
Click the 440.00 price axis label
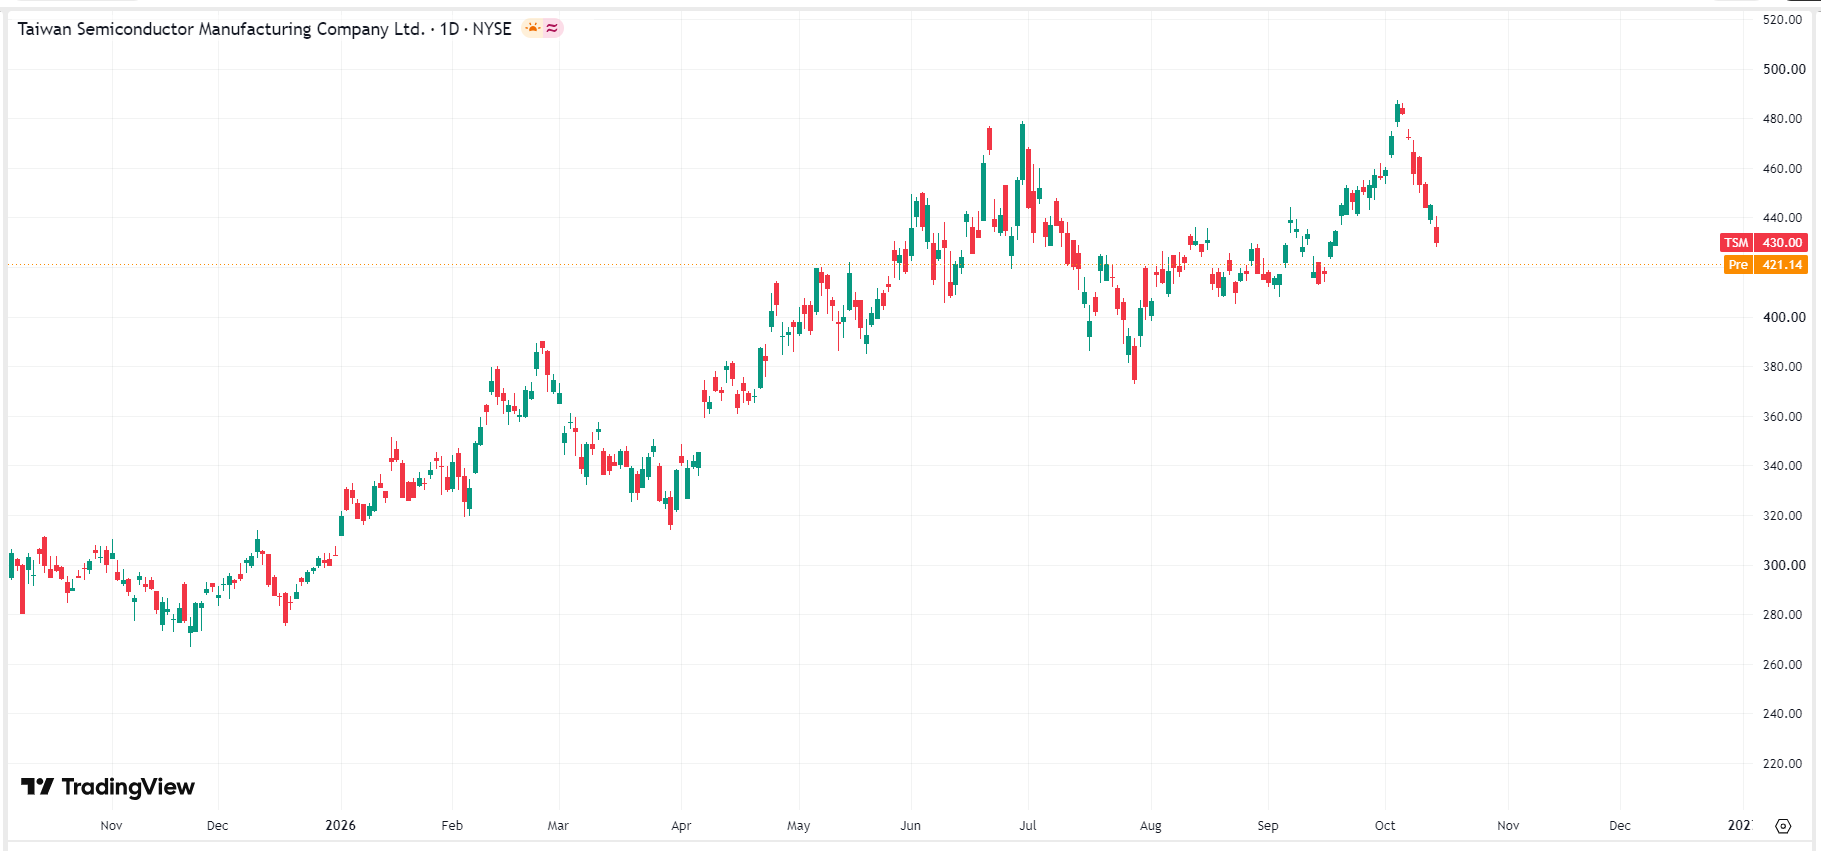click(1783, 218)
